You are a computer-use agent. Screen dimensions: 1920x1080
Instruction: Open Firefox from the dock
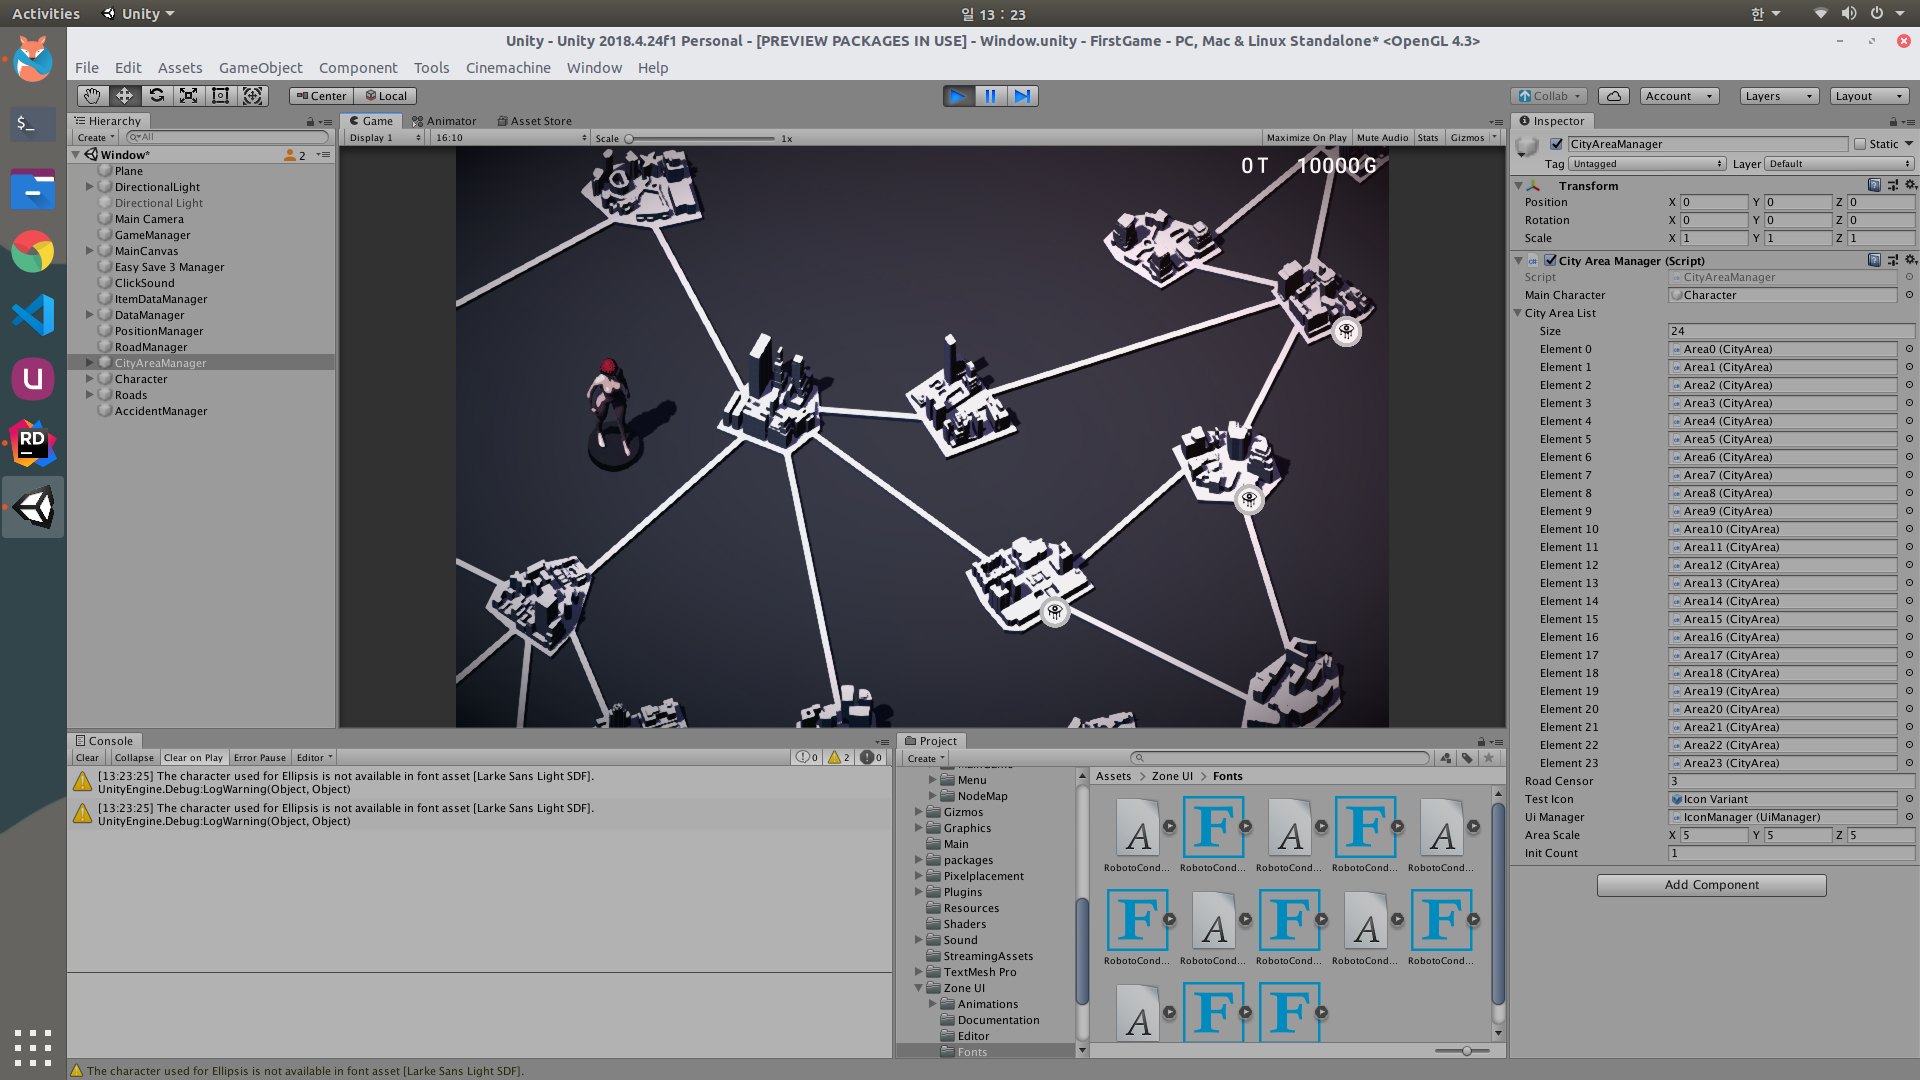(x=33, y=59)
